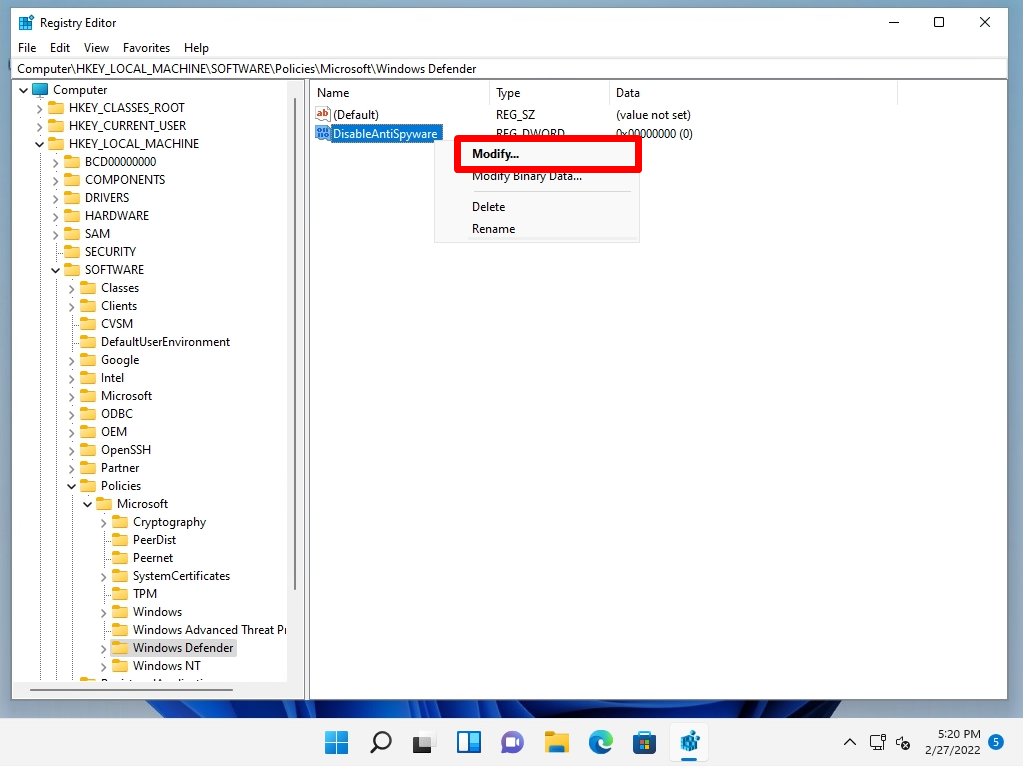The width and height of the screenshot is (1023, 766).
Task: Open Widgets from taskbar
Action: tap(468, 742)
